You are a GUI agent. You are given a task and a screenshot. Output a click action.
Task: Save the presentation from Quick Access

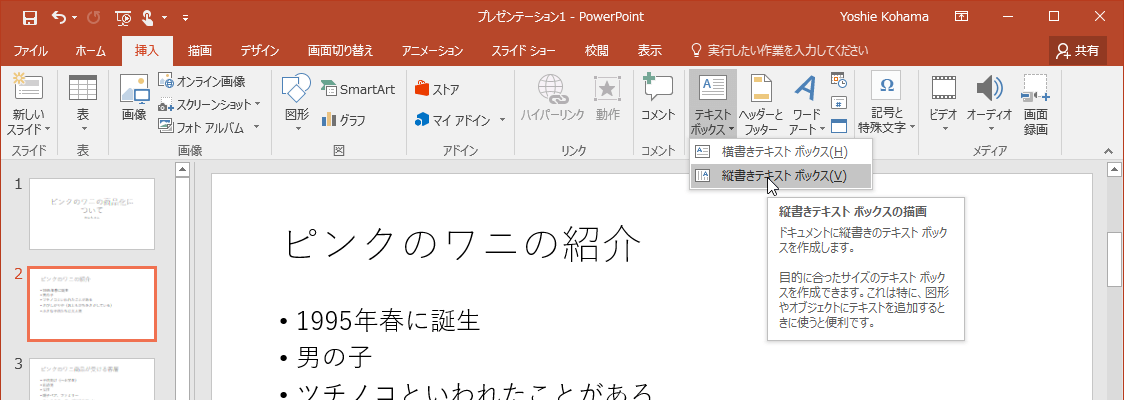(30, 17)
